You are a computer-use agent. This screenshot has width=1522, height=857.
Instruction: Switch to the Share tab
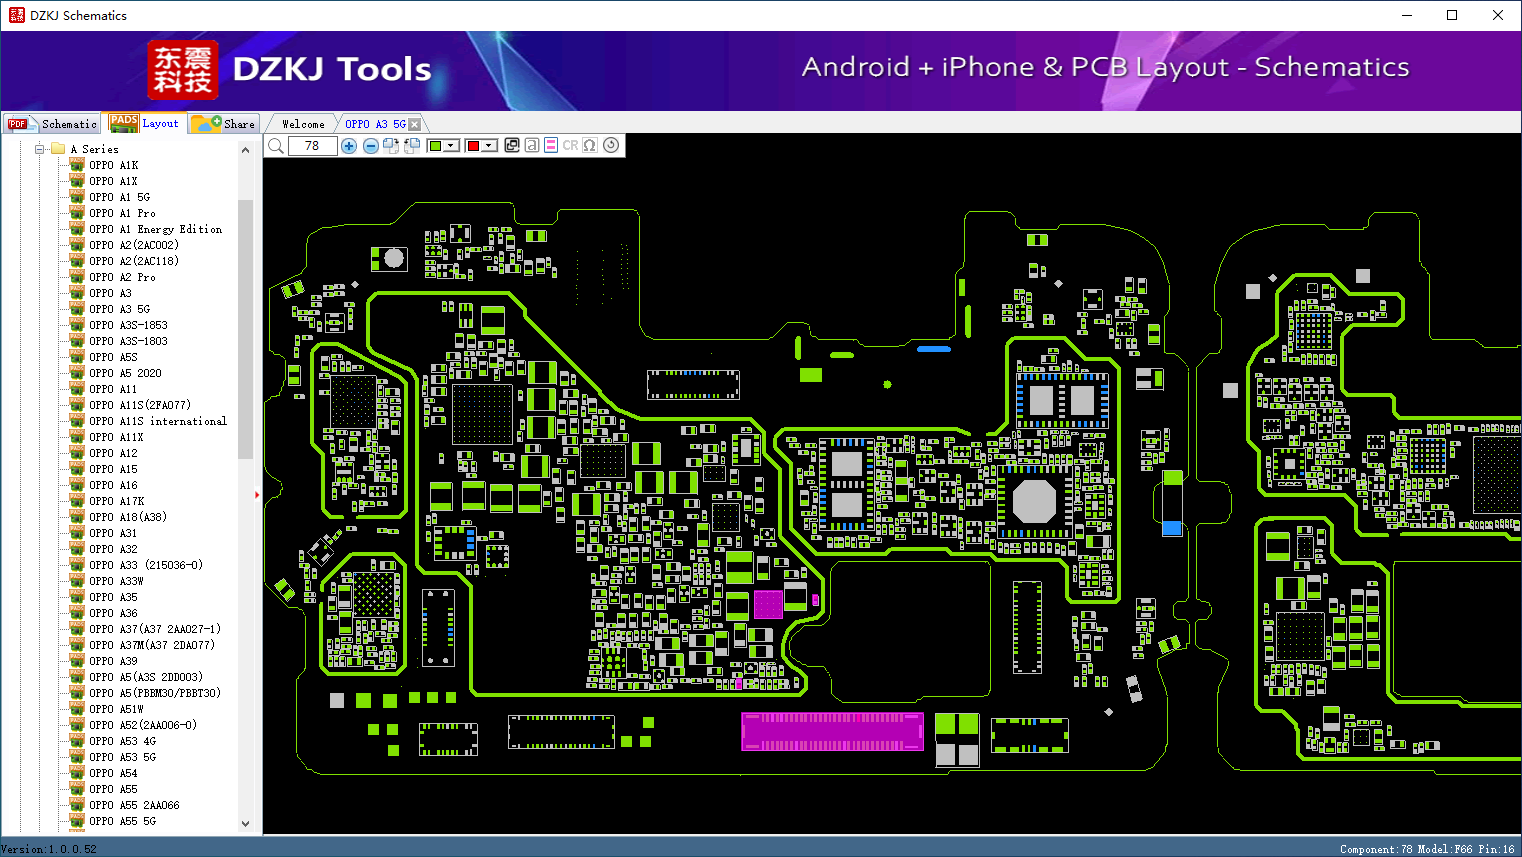[224, 123]
